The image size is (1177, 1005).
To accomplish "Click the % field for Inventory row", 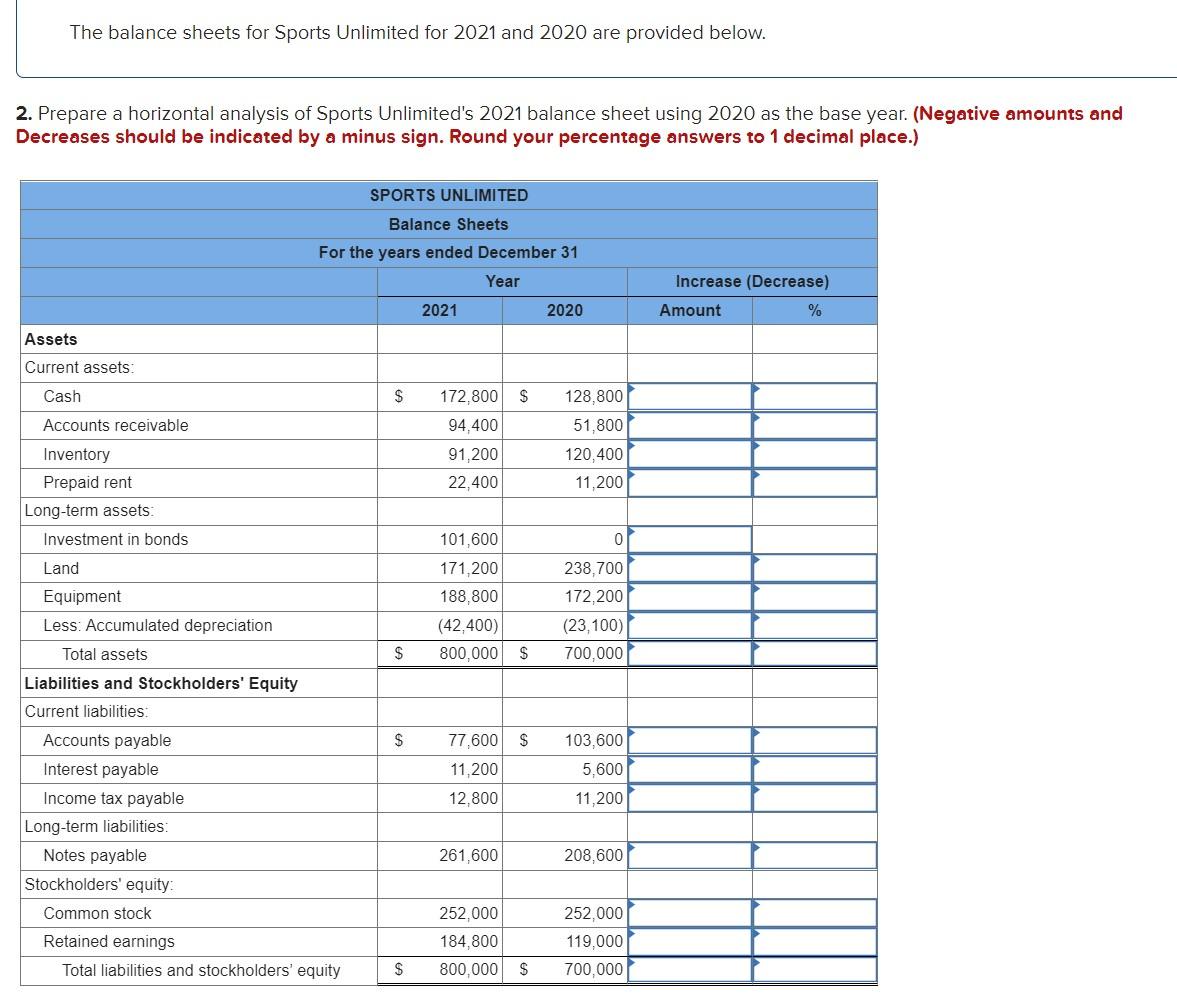I will pos(813,453).
